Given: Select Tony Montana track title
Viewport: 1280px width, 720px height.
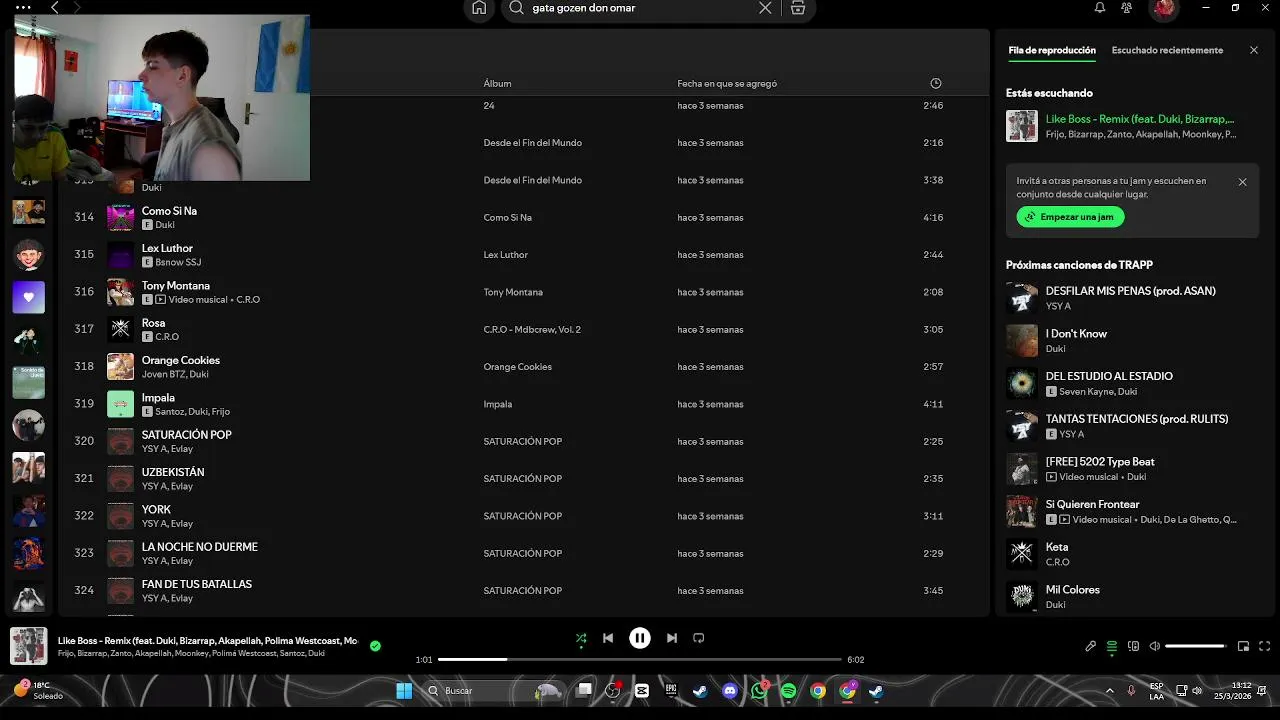Looking at the screenshot, I should click(176, 286).
